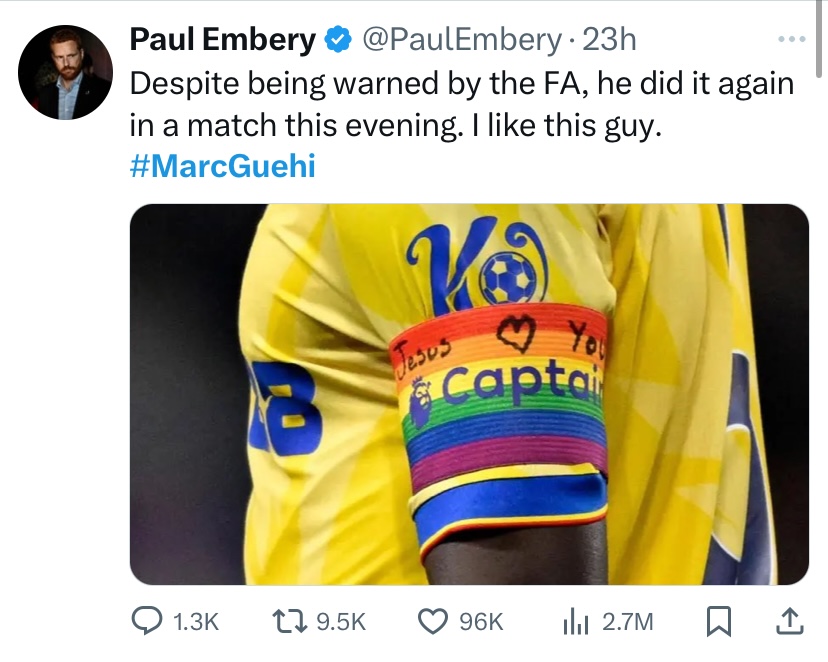This screenshot has height=662, width=828.
Task: Click the 96K likes count
Action: coord(481,621)
